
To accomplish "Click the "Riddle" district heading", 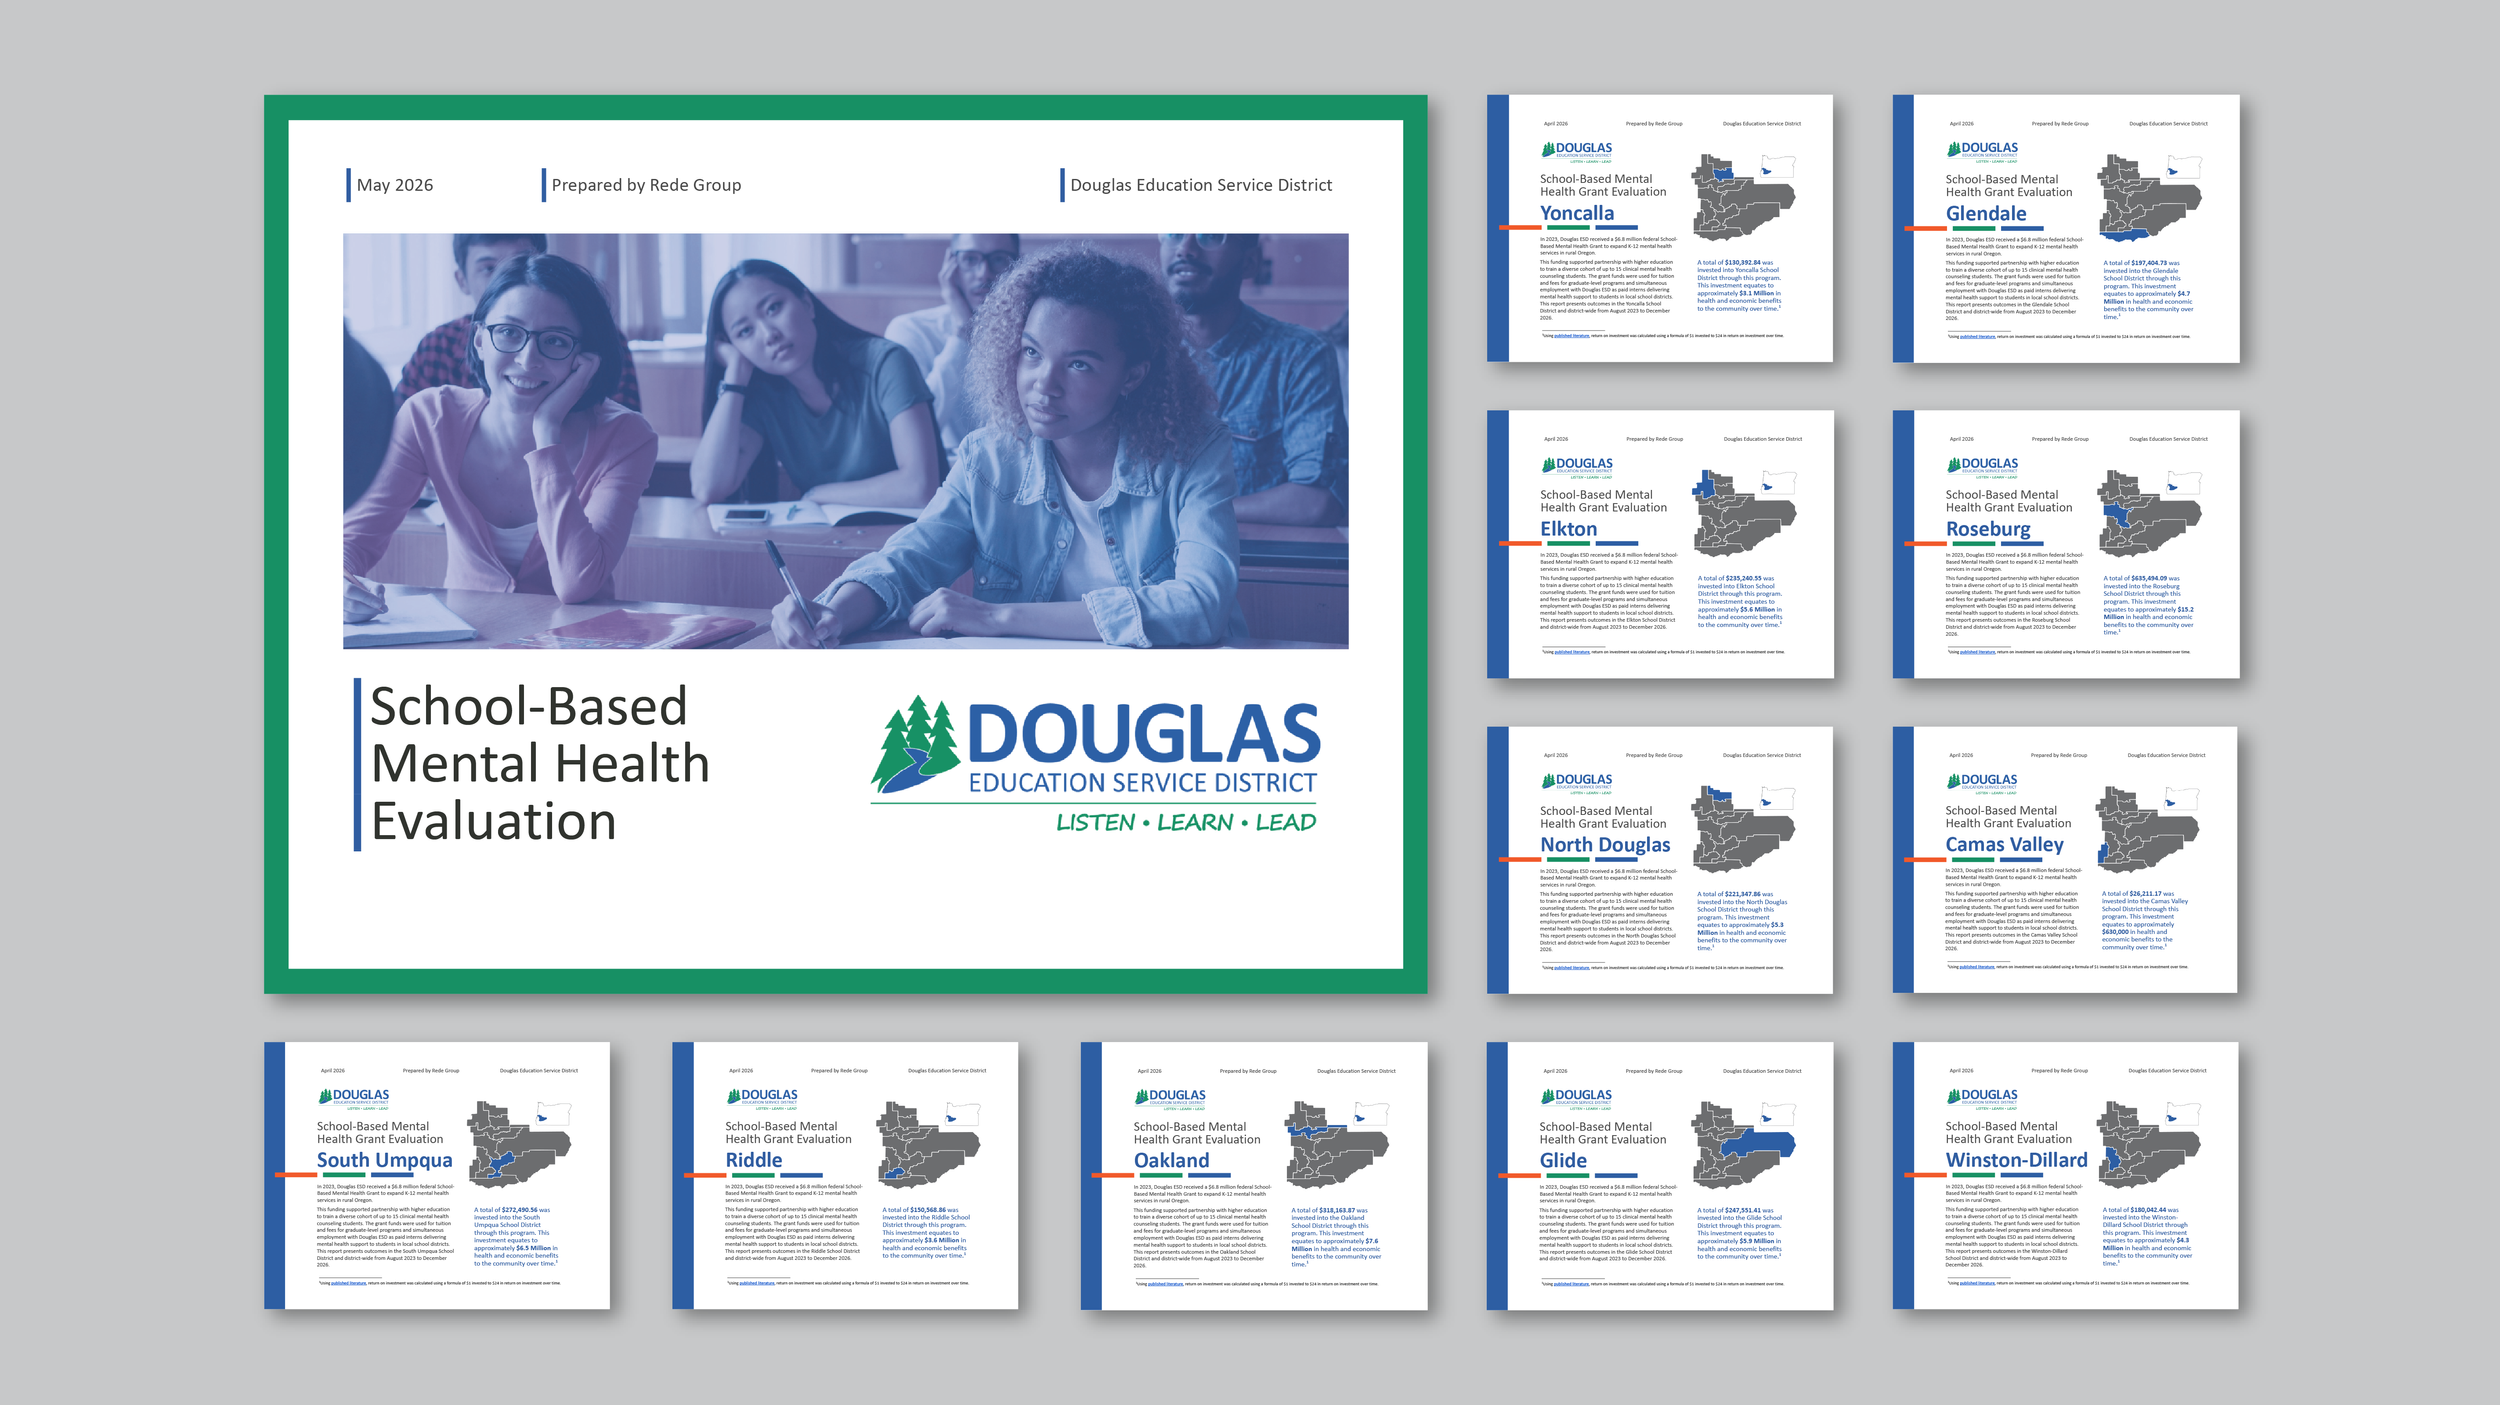I will point(754,1160).
